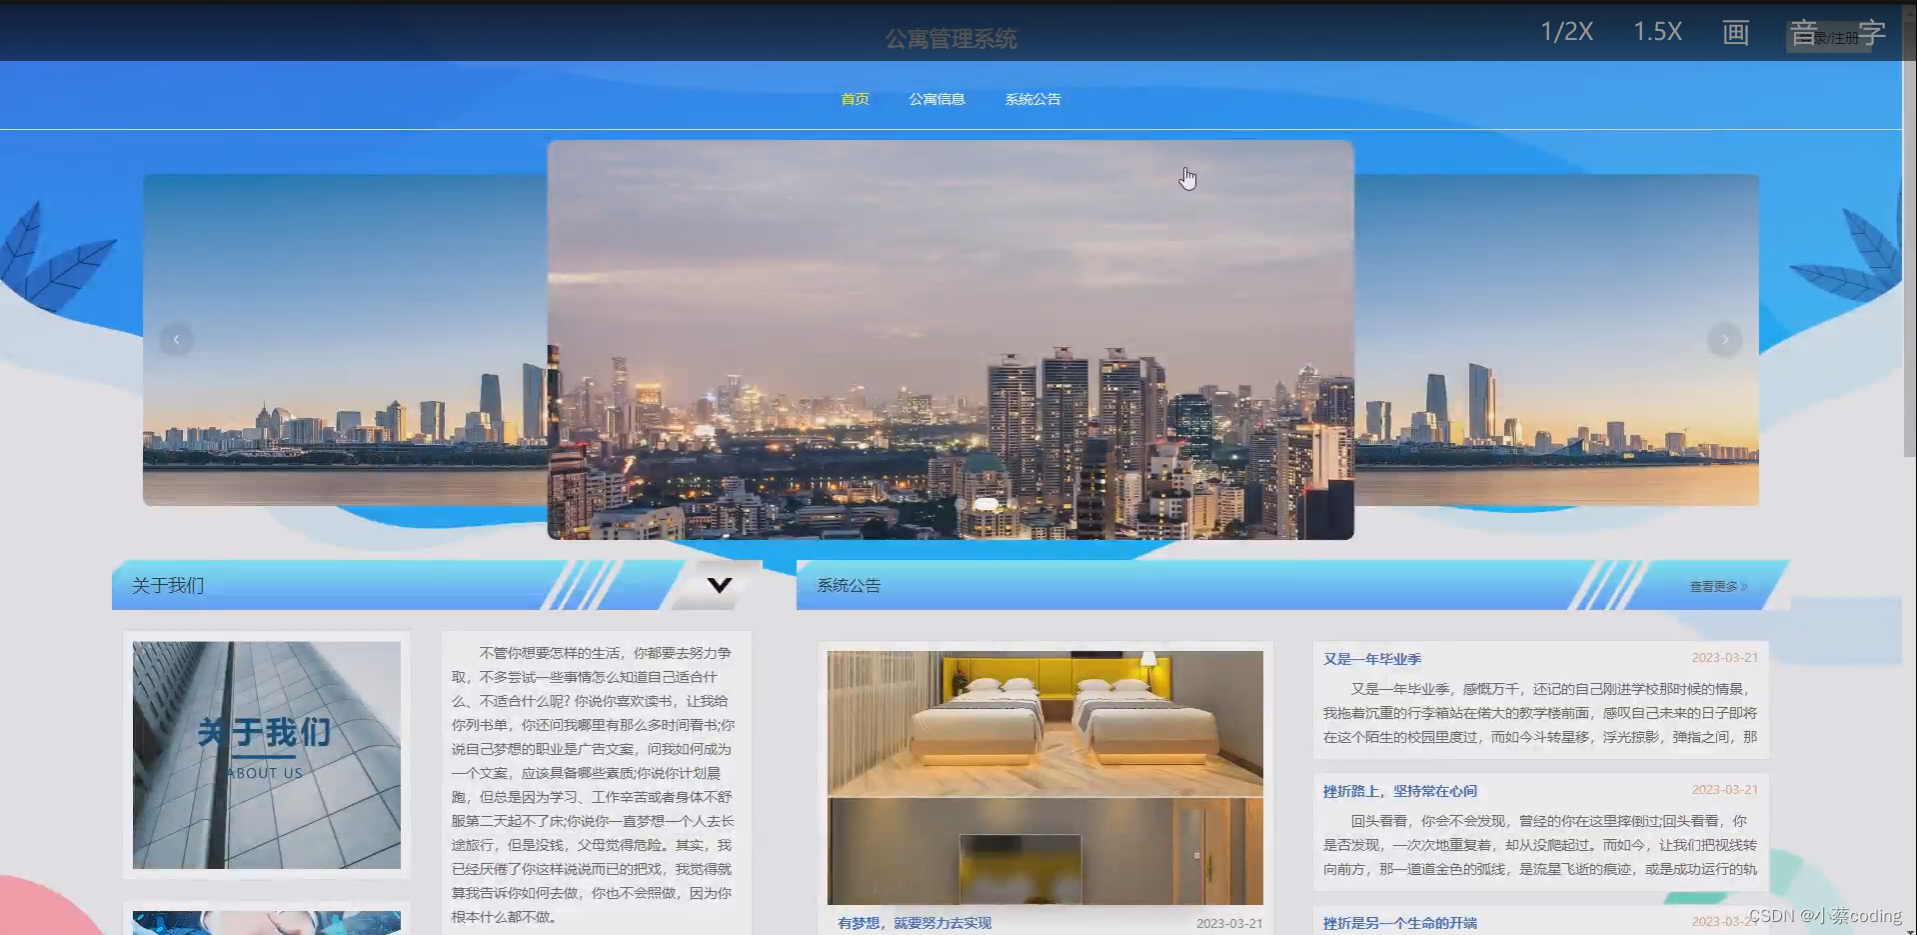The width and height of the screenshot is (1917, 935).
Task: Toggle the 音 audio overlay button
Action: (x=1803, y=32)
